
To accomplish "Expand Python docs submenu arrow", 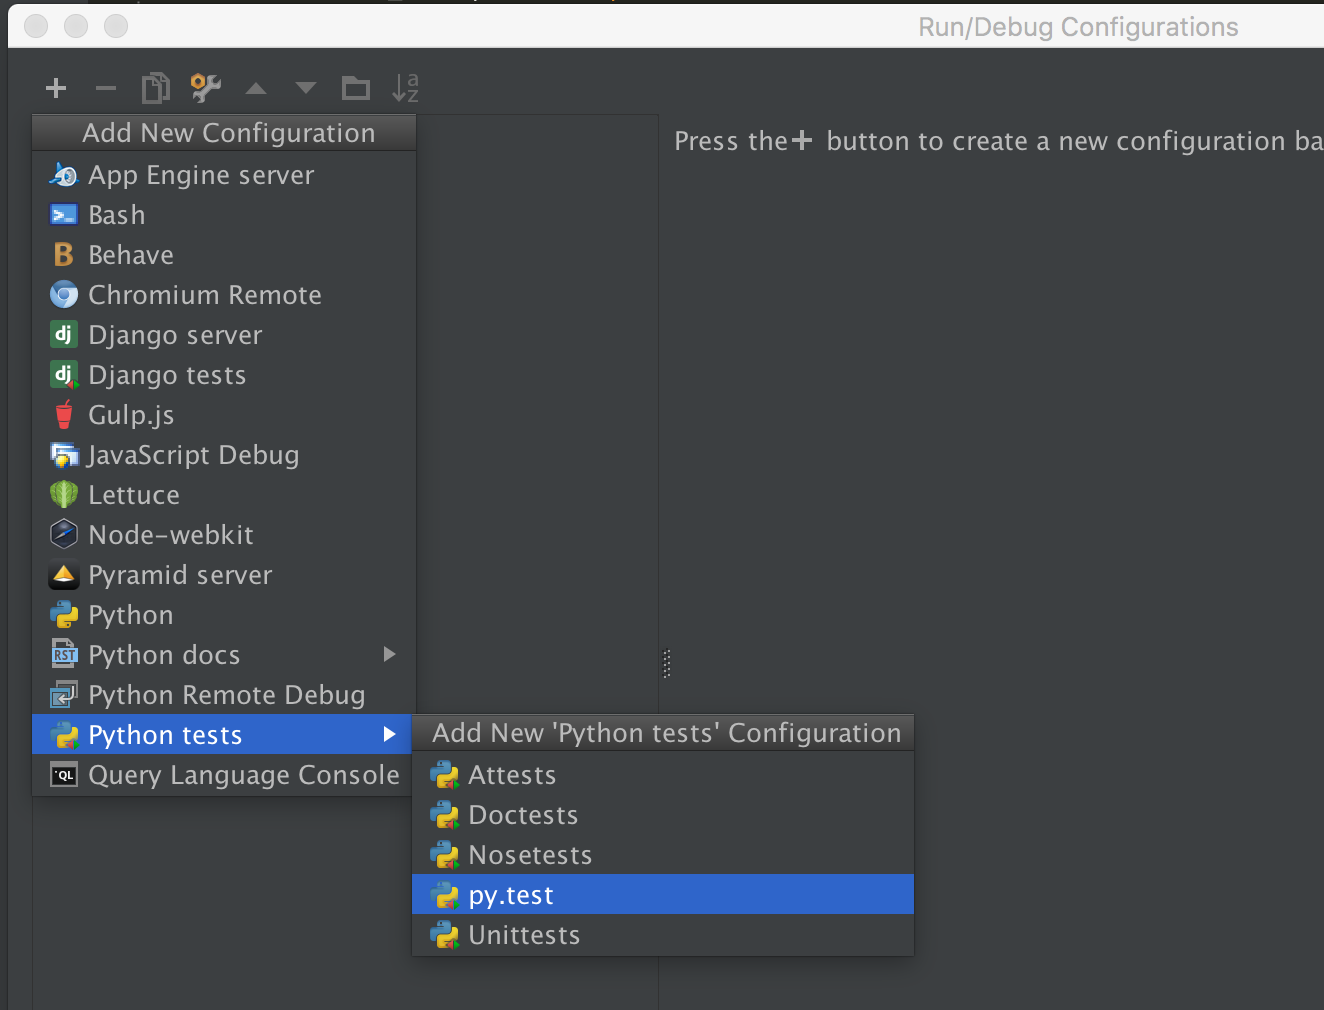I will (x=390, y=654).
